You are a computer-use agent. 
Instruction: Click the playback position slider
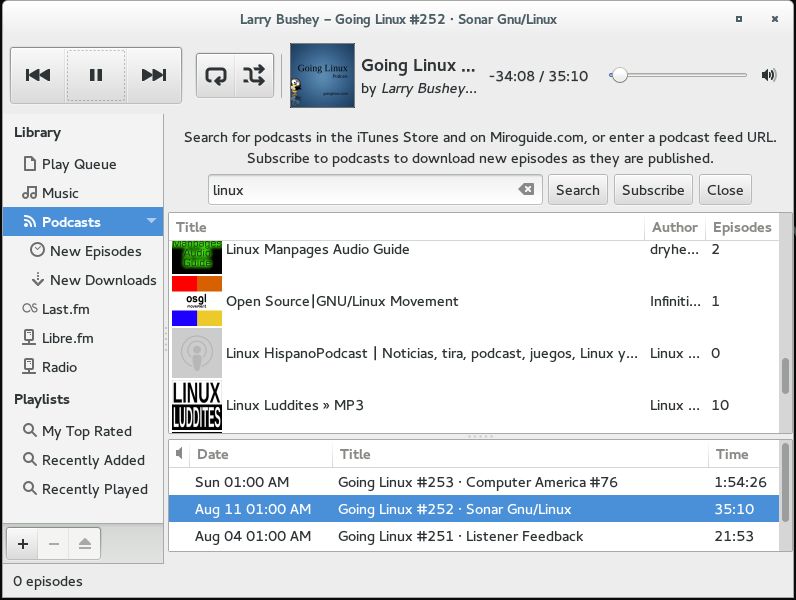[x=678, y=75]
